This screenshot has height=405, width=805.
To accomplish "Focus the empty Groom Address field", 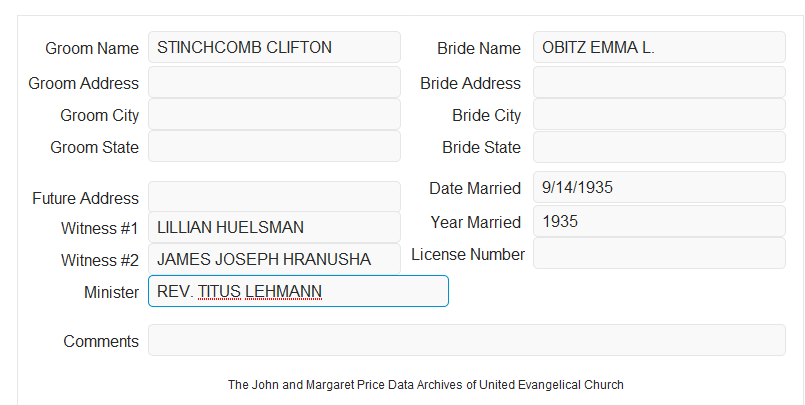I will pyautogui.click(x=274, y=82).
